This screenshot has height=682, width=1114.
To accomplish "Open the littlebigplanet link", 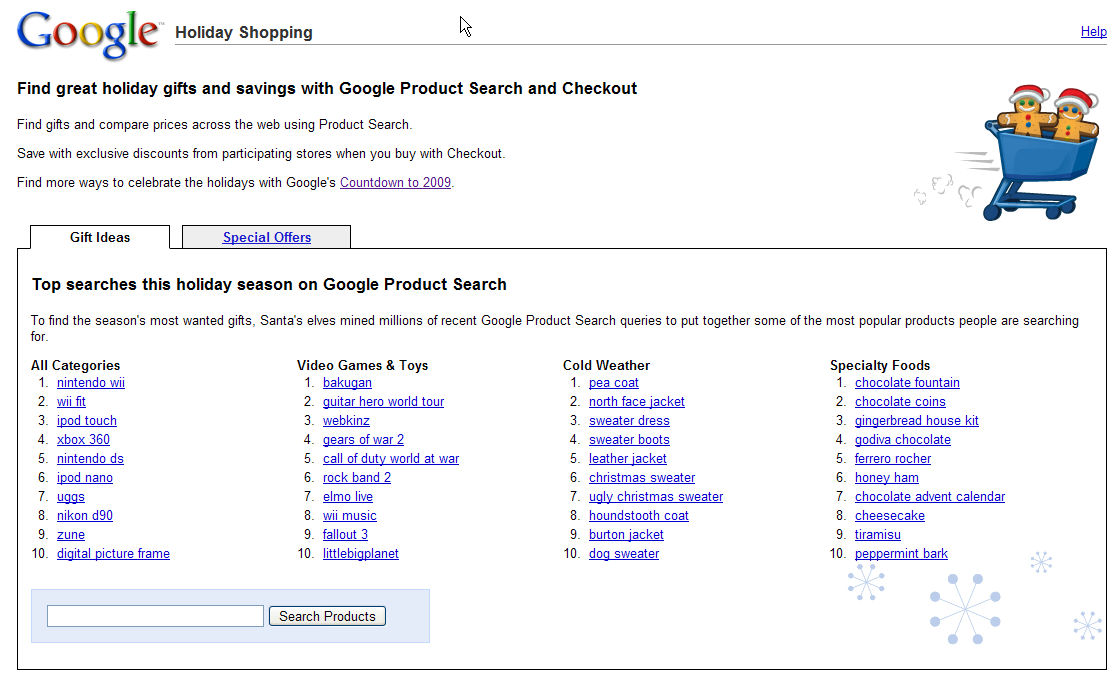I will (x=361, y=553).
